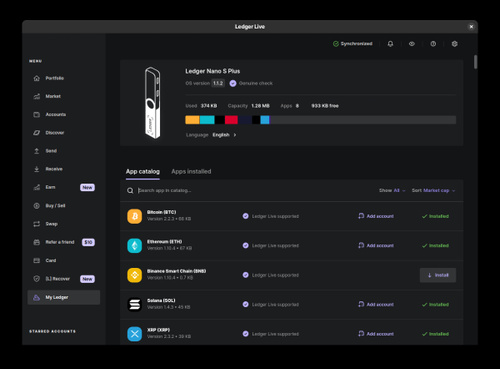Open Discover in the sidebar
Viewport: 500px width, 369px height.
[55, 133]
